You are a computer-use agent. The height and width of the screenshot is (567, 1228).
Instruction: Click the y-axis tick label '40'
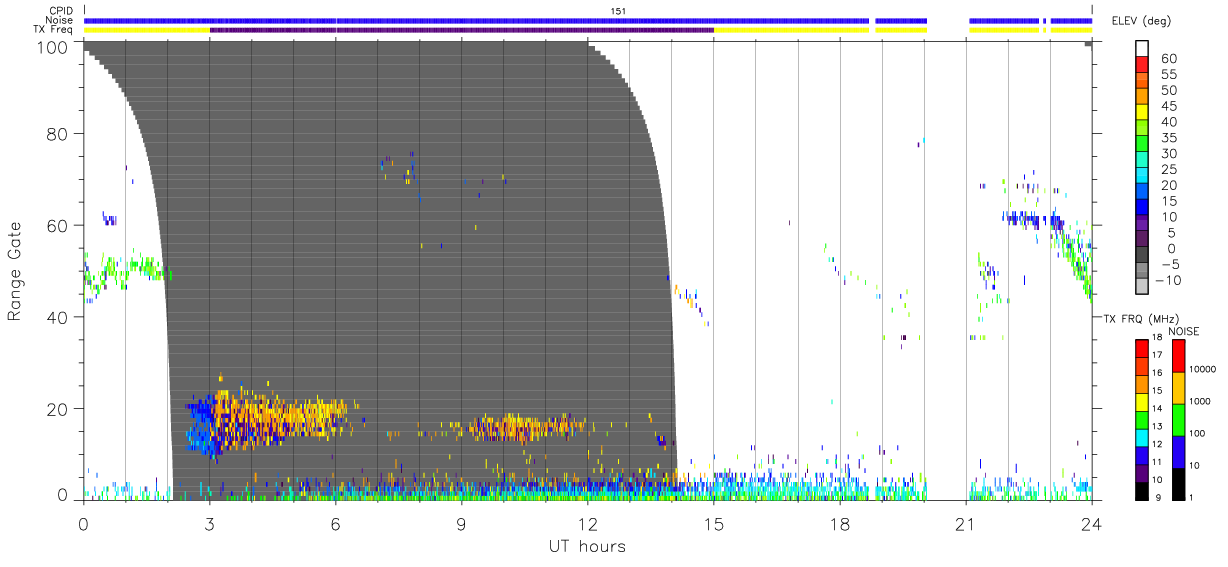click(59, 318)
